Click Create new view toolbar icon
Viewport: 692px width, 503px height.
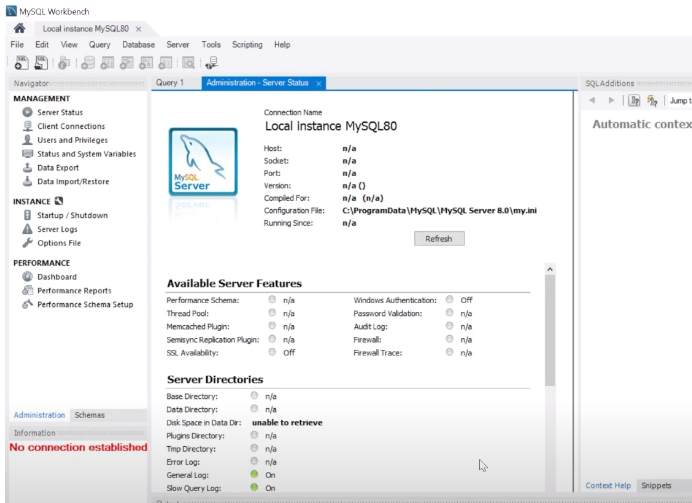127,63
